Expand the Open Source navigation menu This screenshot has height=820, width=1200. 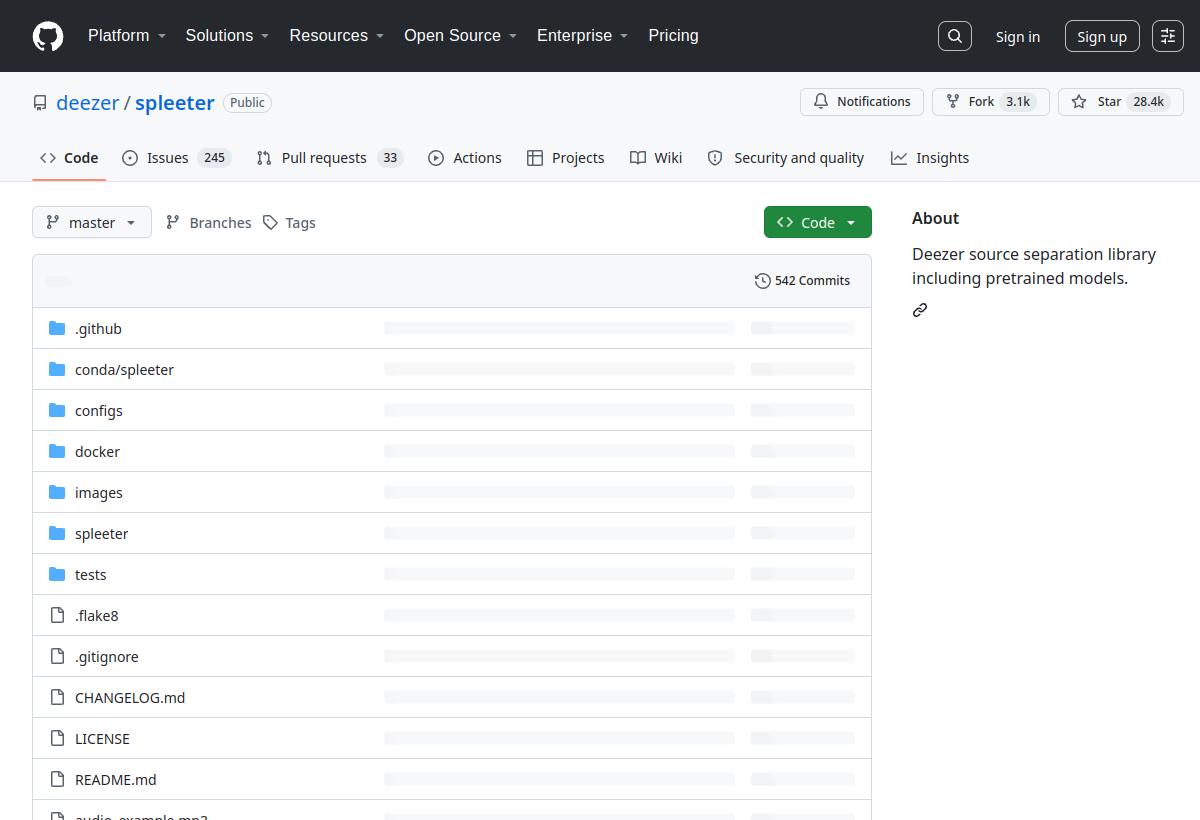[x=461, y=36]
